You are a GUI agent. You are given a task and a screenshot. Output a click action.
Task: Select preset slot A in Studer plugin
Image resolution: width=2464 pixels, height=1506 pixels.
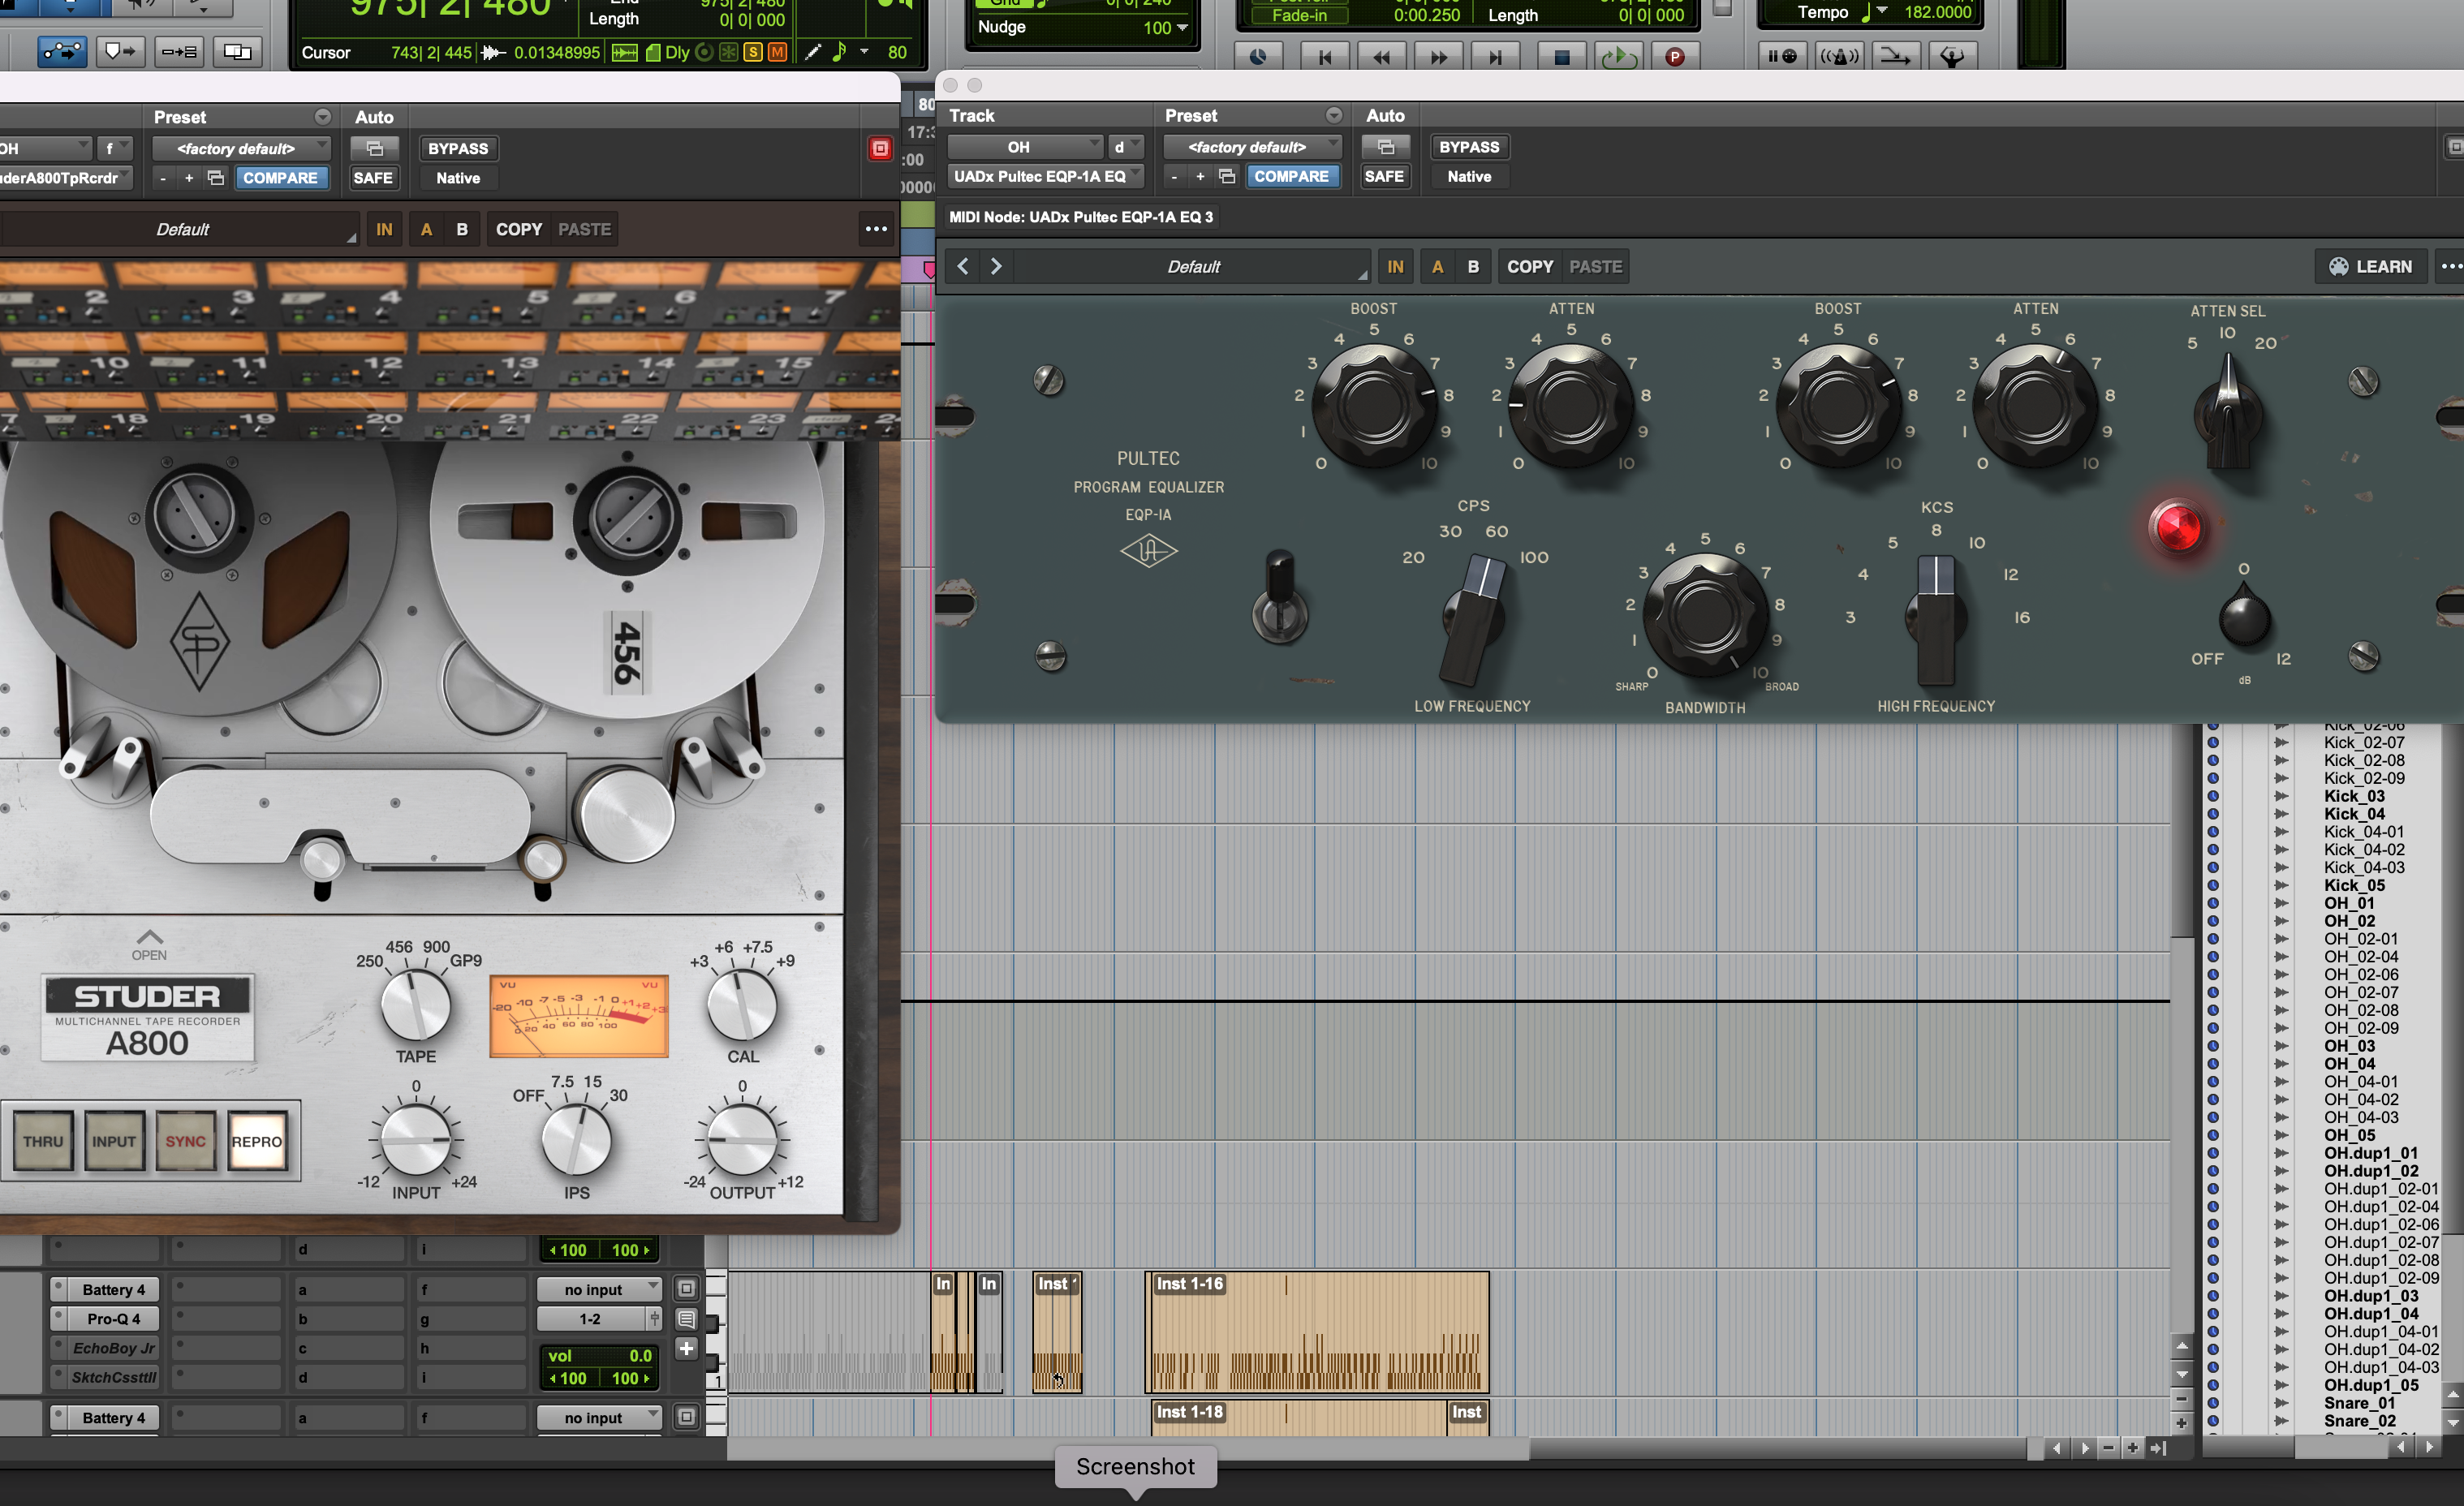tap(426, 229)
